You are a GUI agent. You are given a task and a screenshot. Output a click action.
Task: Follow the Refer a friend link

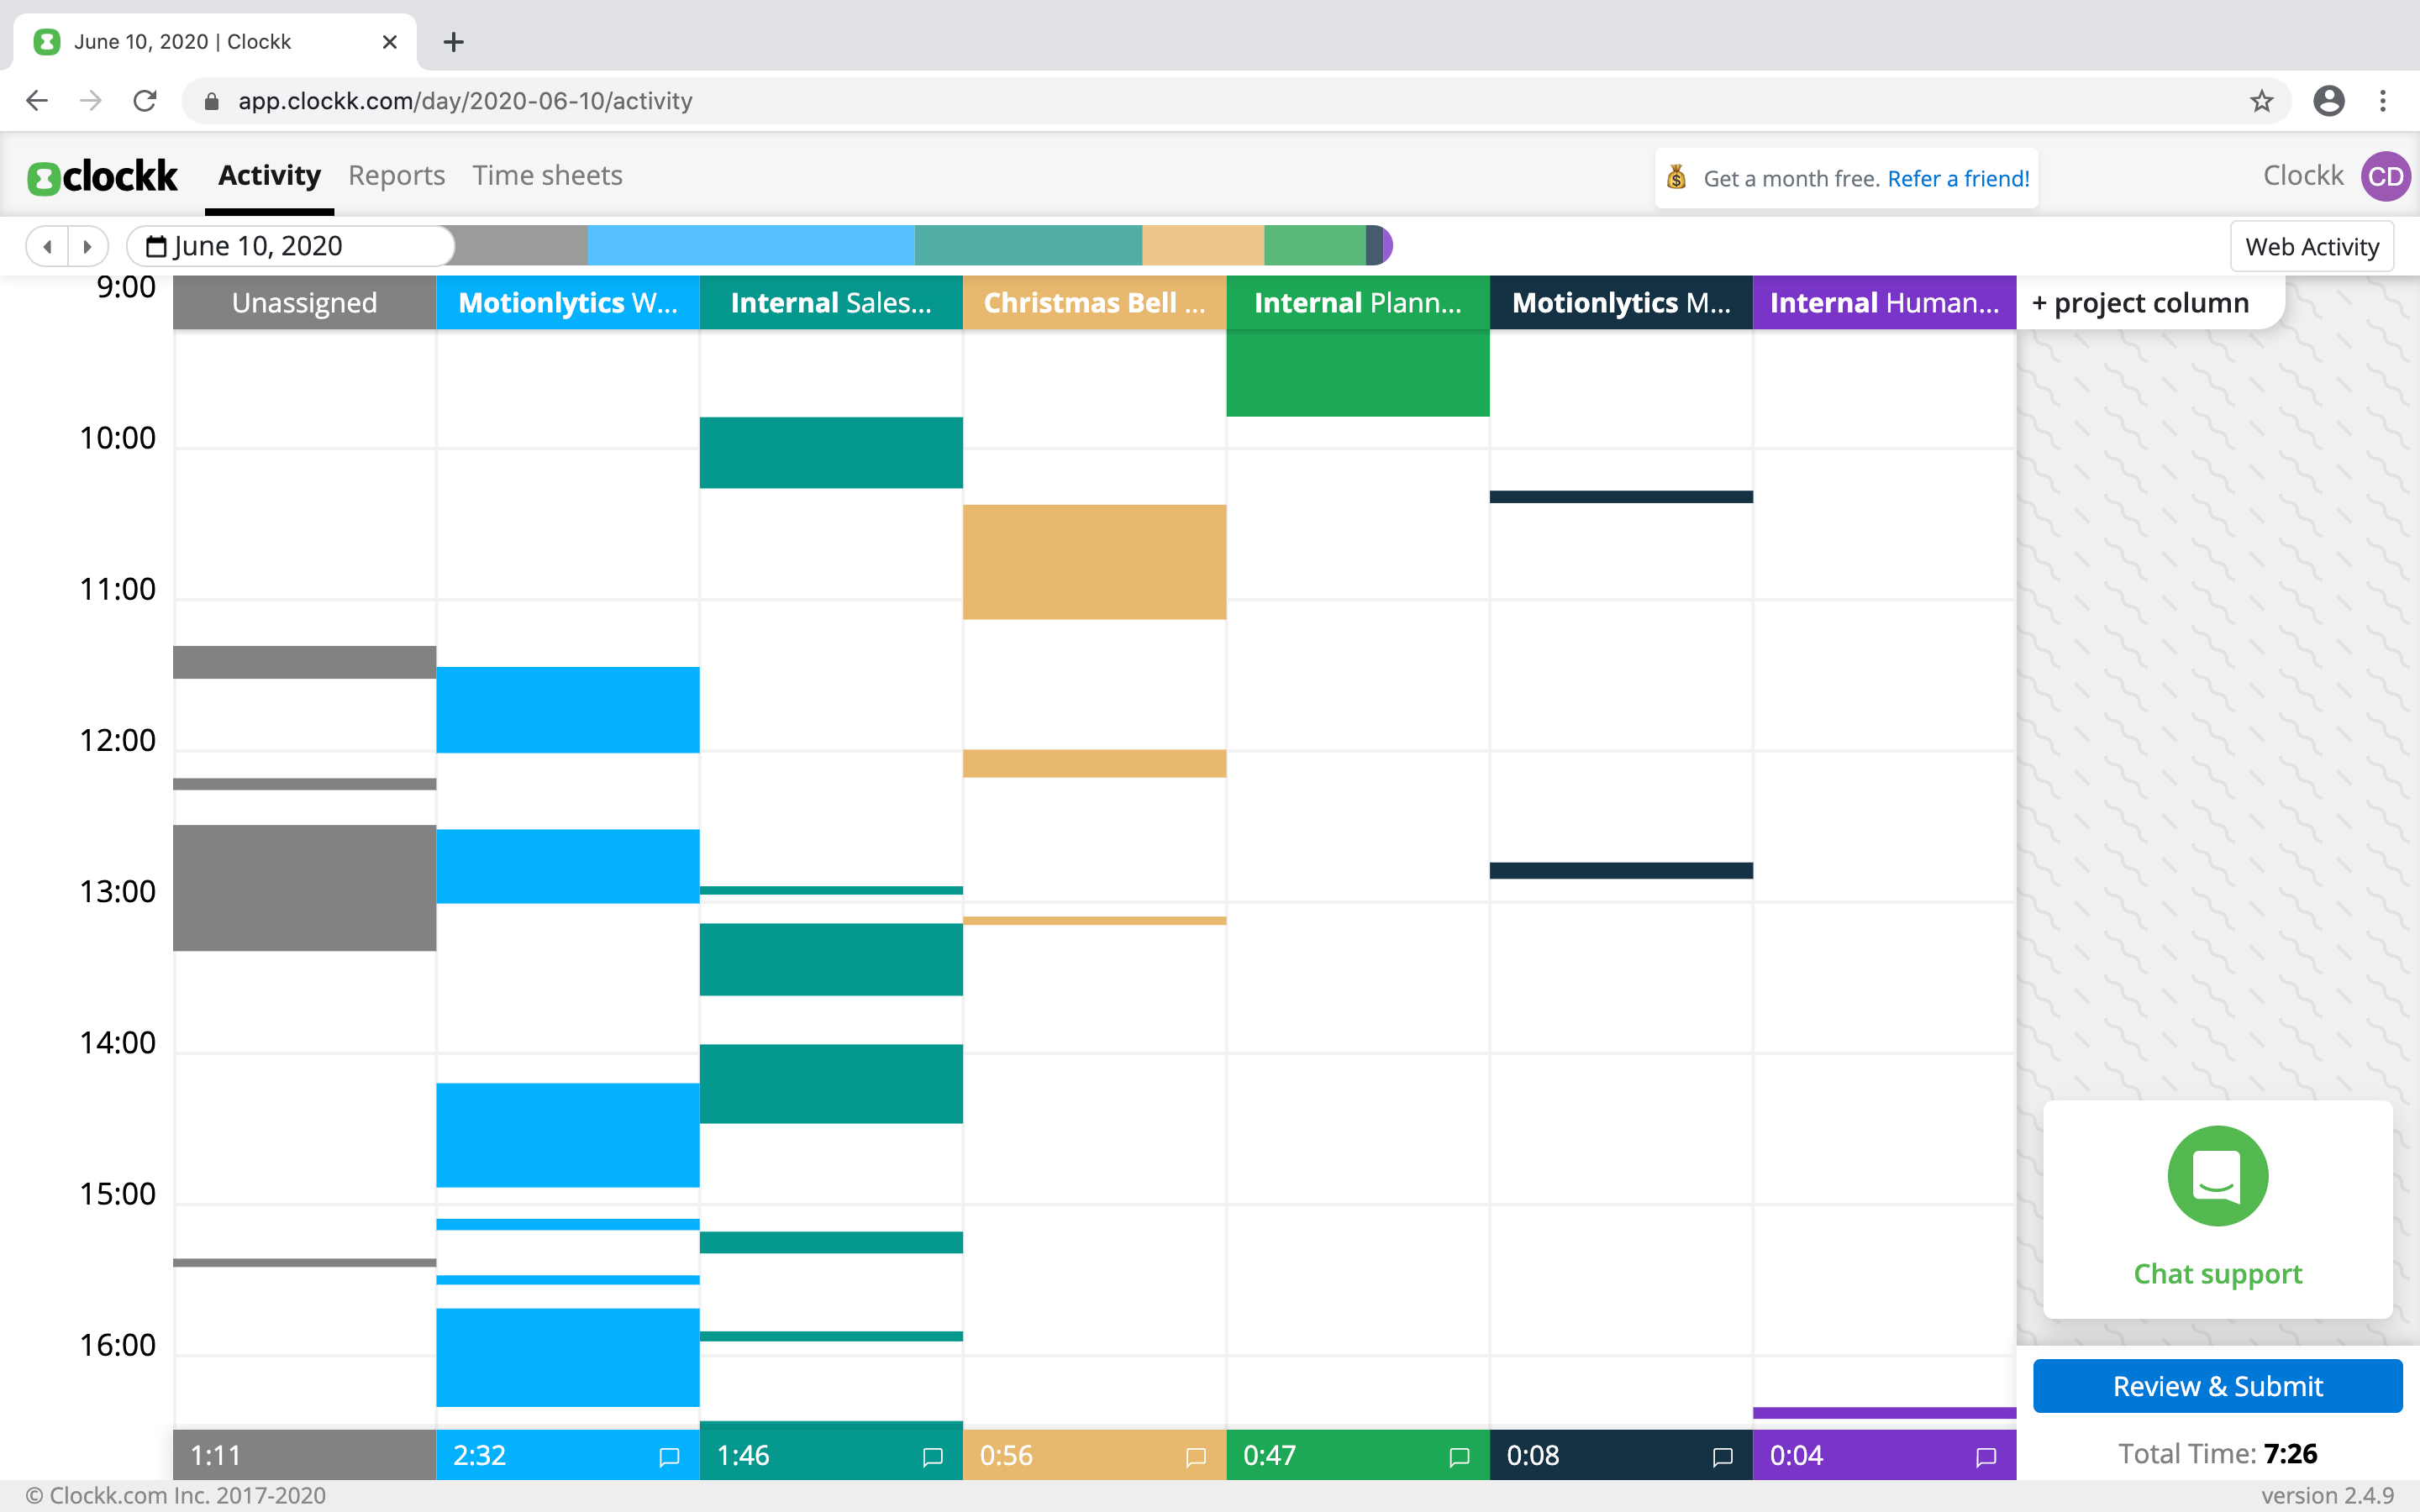[x=1958, y=178]
